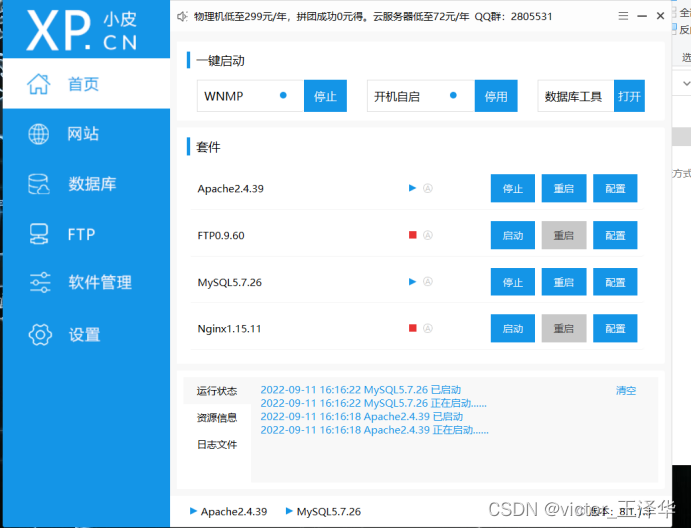692x528 pixels.
Task: Click the database cloud icon
Action: coord(39,184)
